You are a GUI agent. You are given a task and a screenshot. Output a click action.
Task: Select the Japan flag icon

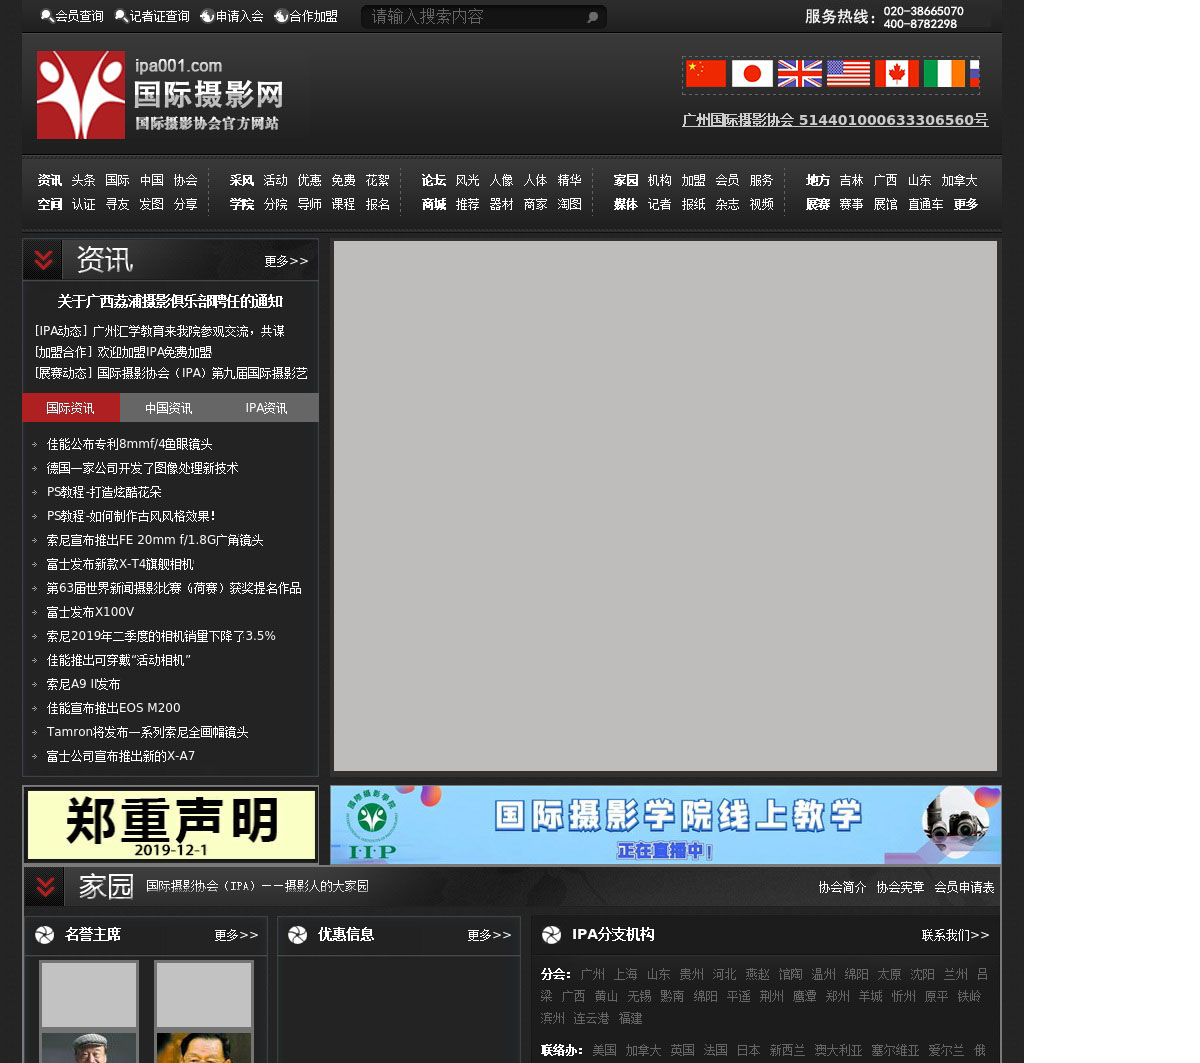click(752, 74)
